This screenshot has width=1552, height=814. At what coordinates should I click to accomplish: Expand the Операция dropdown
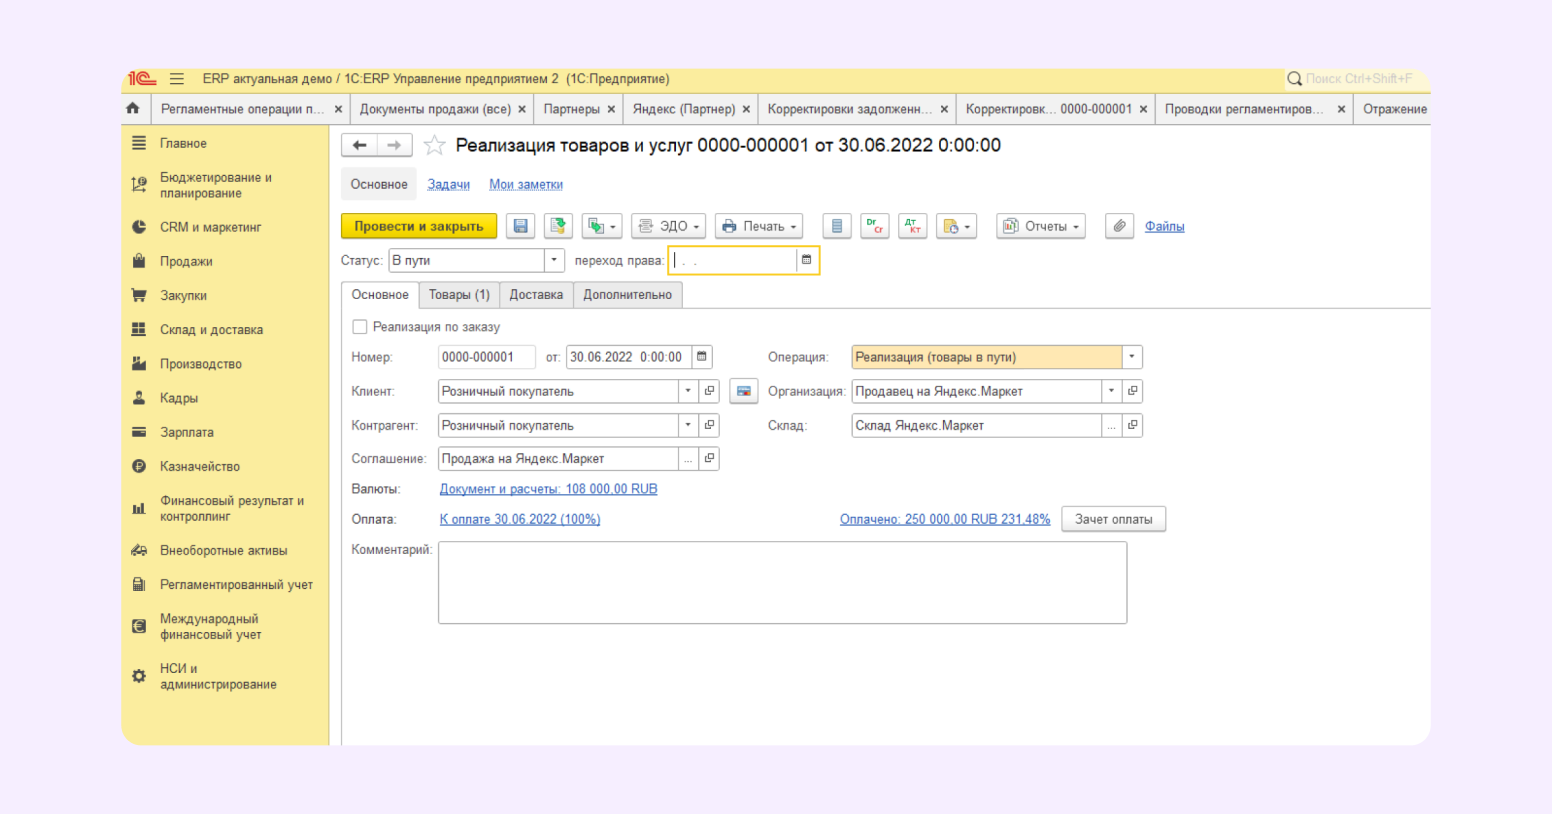[x=1132, y=357]
